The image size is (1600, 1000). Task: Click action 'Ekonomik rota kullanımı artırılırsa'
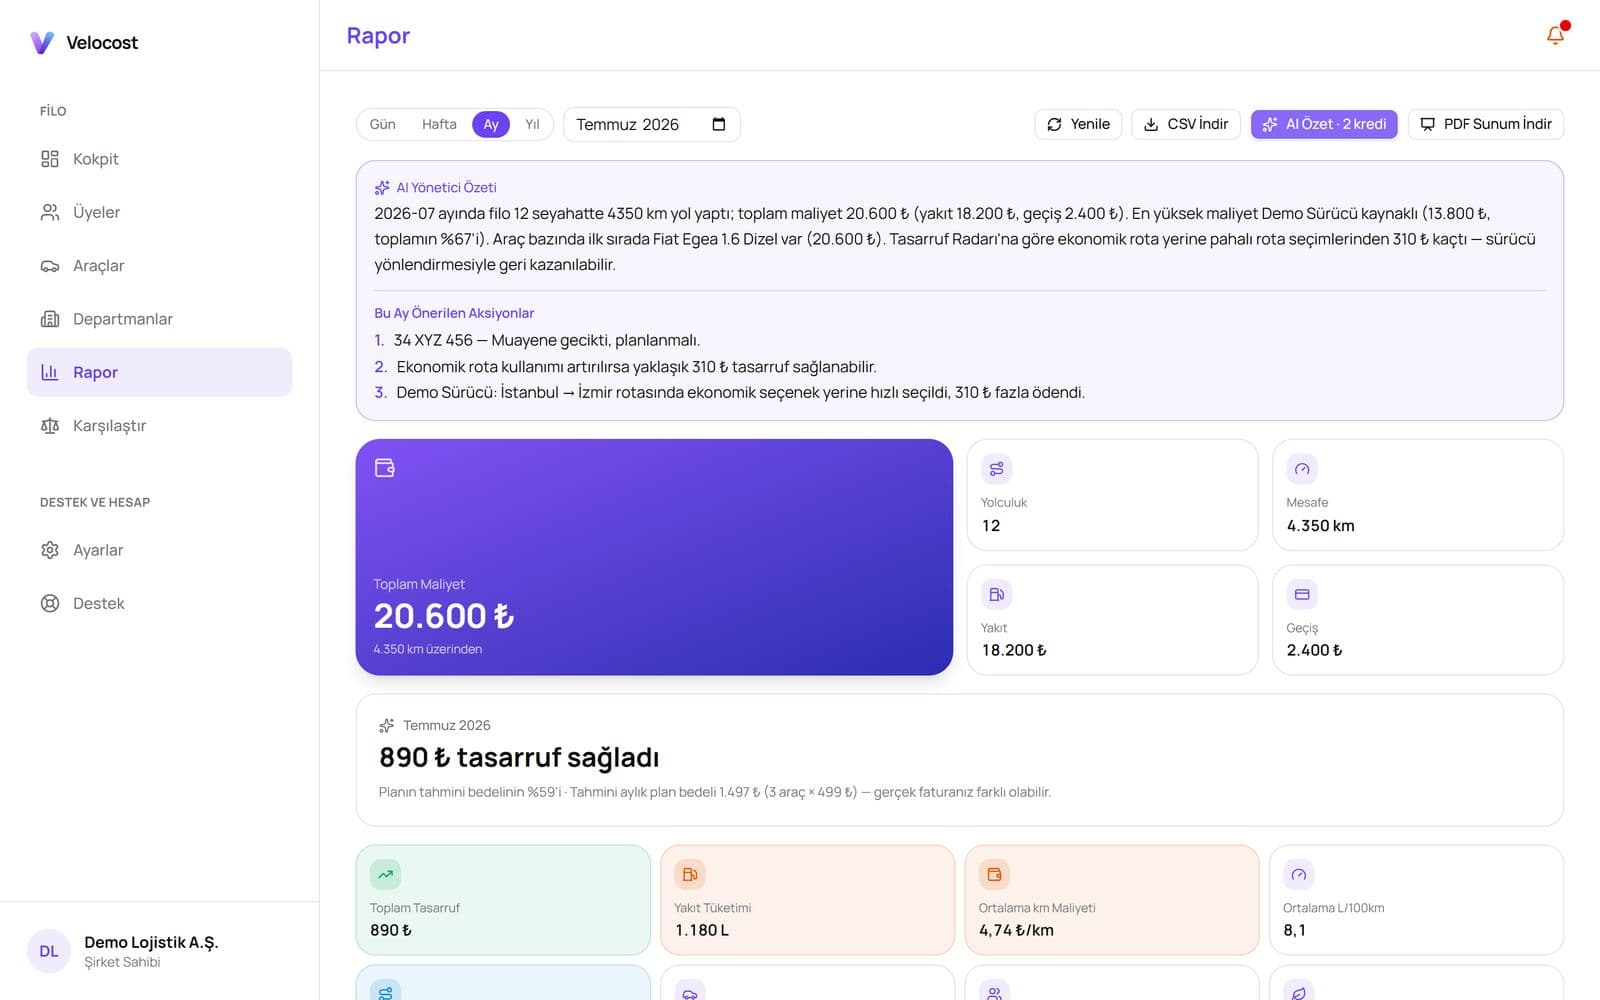(x=636, y=367)
